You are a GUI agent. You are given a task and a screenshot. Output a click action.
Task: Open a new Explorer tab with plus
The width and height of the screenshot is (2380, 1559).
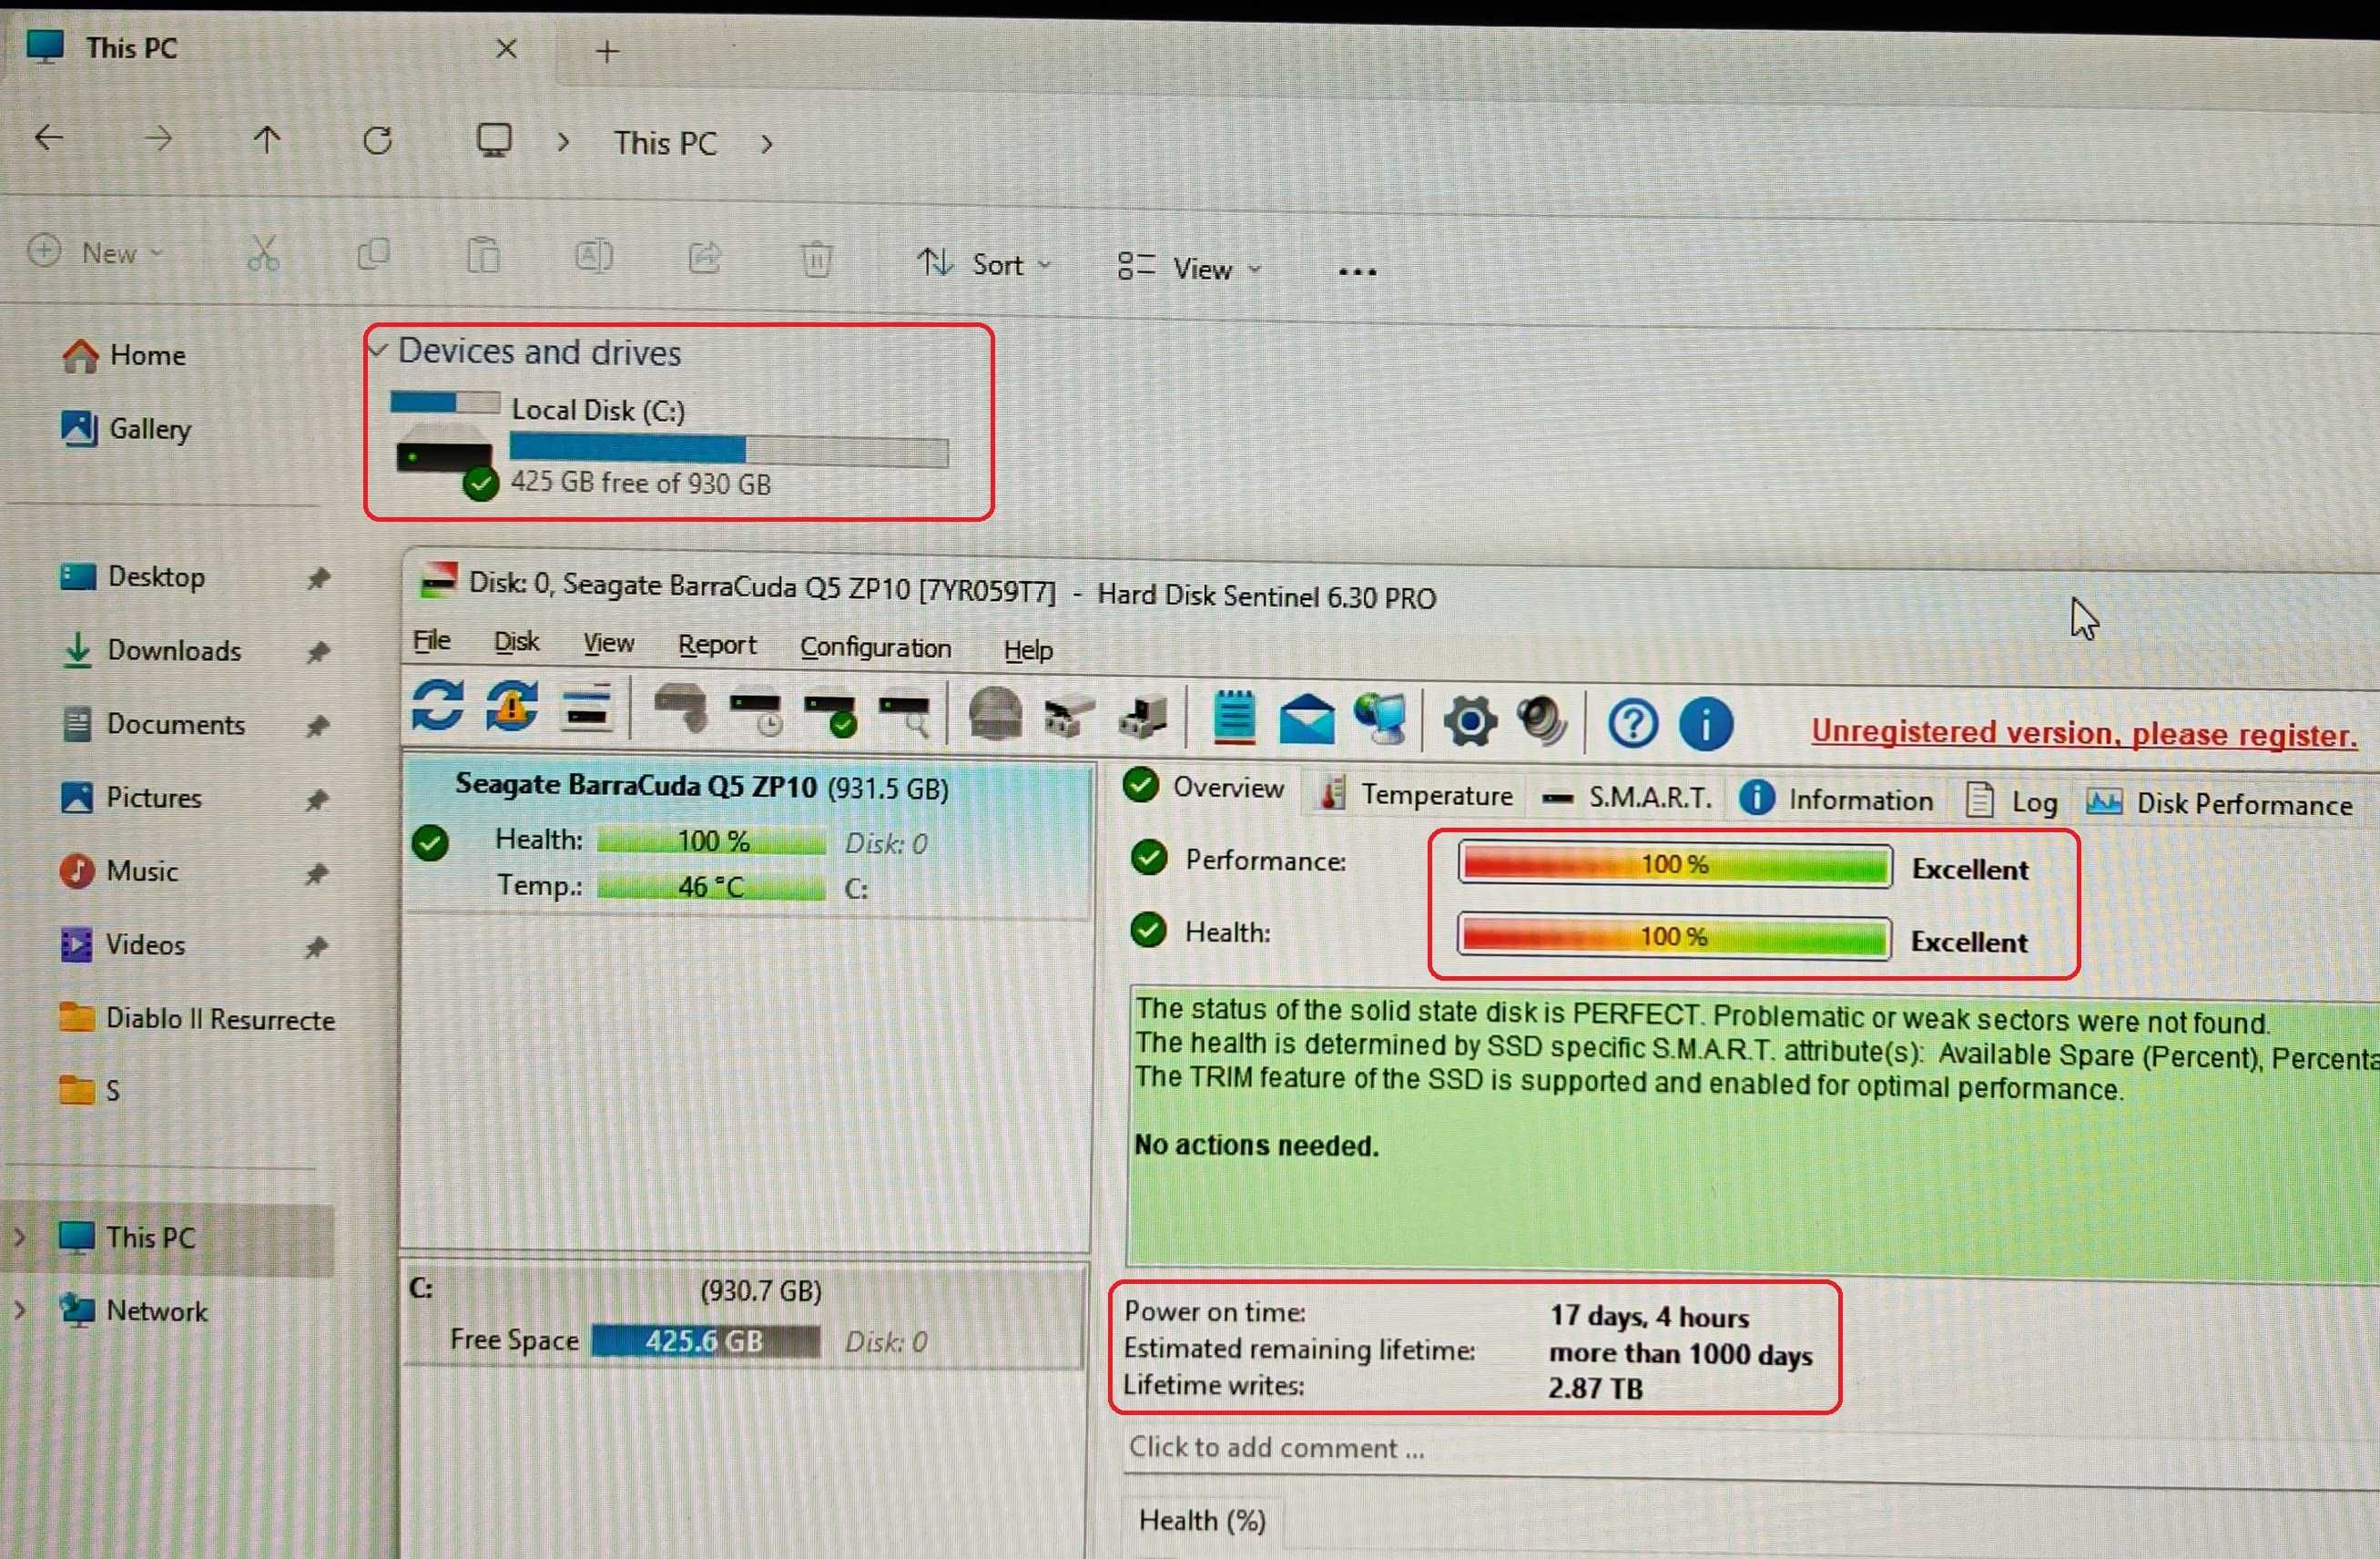pyautogui.click(x=607, y=51)
